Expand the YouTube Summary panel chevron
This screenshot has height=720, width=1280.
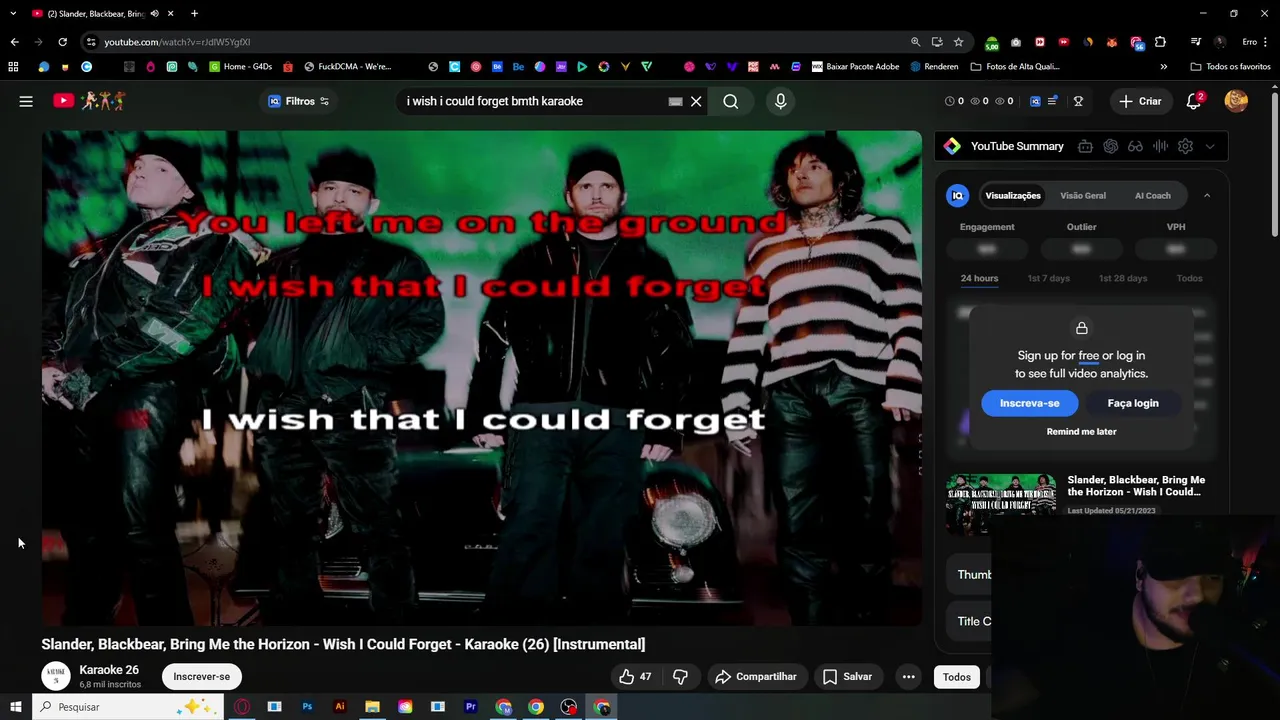(1210, 146)
